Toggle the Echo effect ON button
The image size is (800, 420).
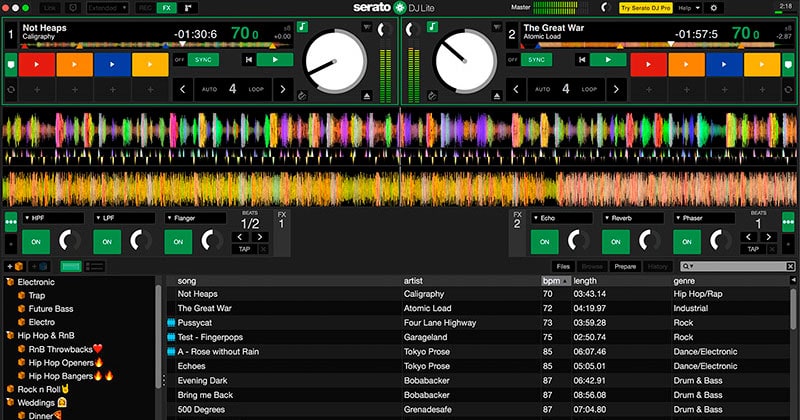(544, 242)
